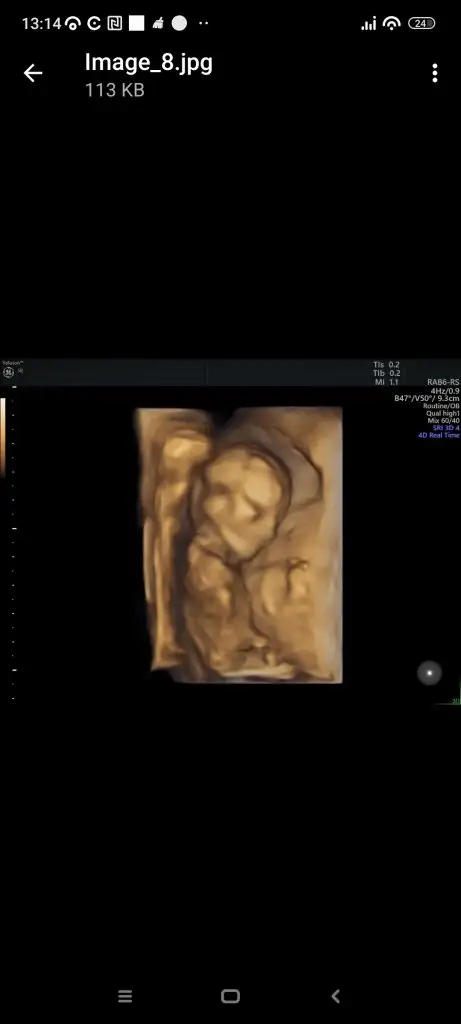Open recent apps from navigation bar
The width and height of the screenshot is (461, 1024).
click(x=125, y=996)
